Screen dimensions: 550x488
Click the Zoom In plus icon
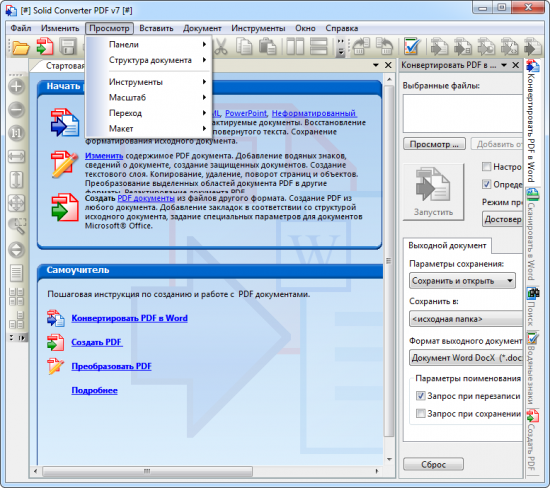pos(16,86)
